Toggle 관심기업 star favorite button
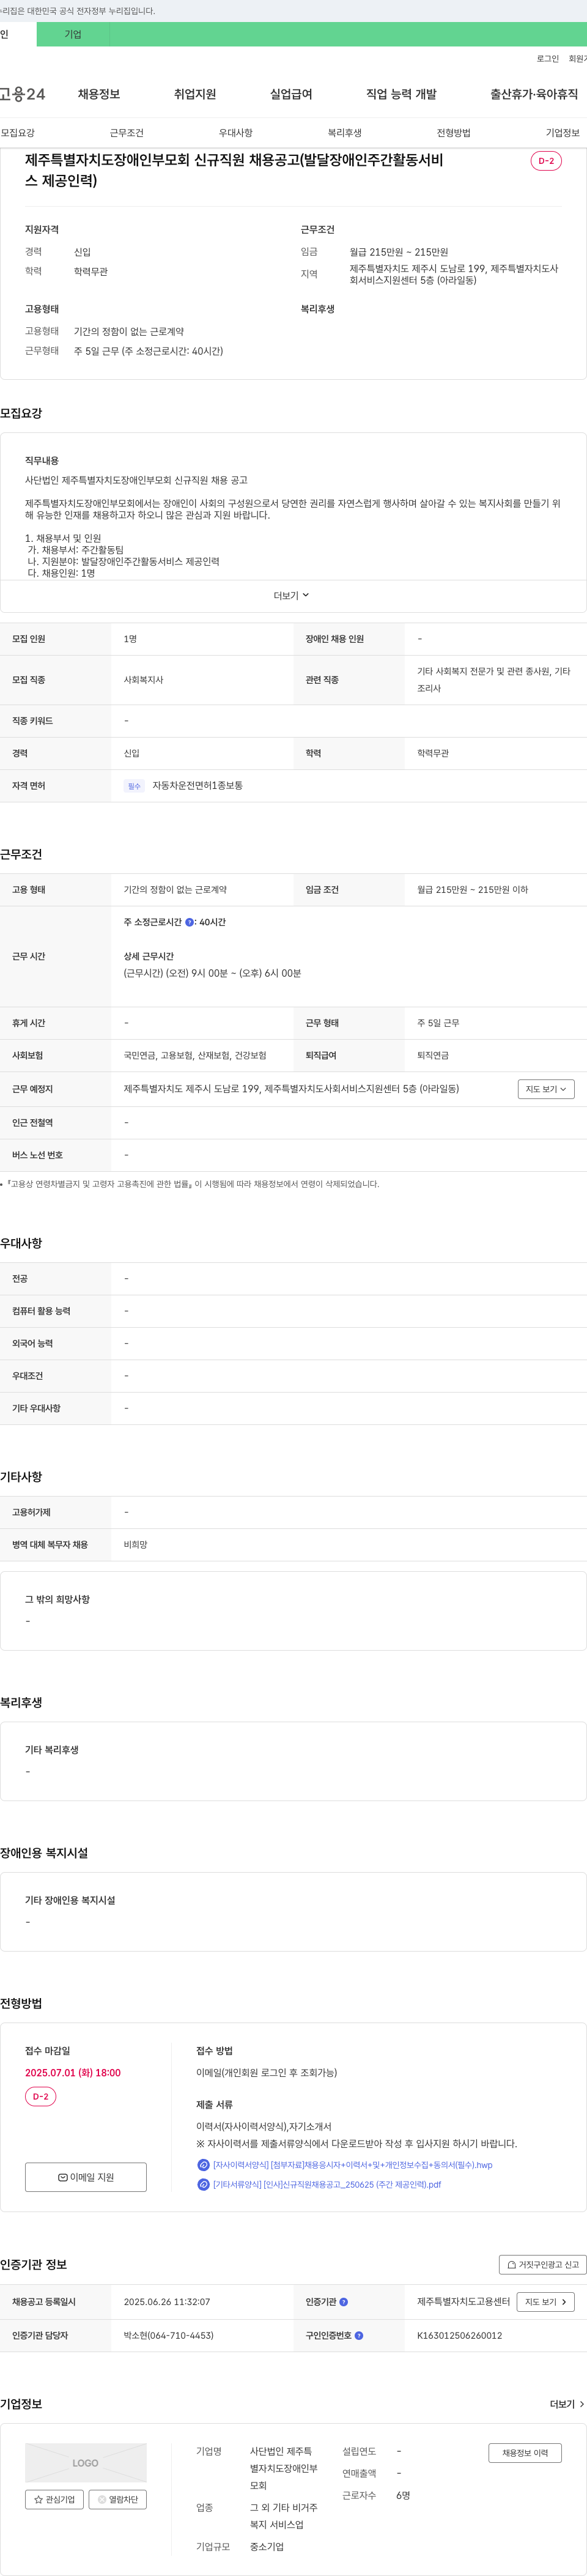The width and height of the screenshot is (587, 2576). coord(55,2500)
